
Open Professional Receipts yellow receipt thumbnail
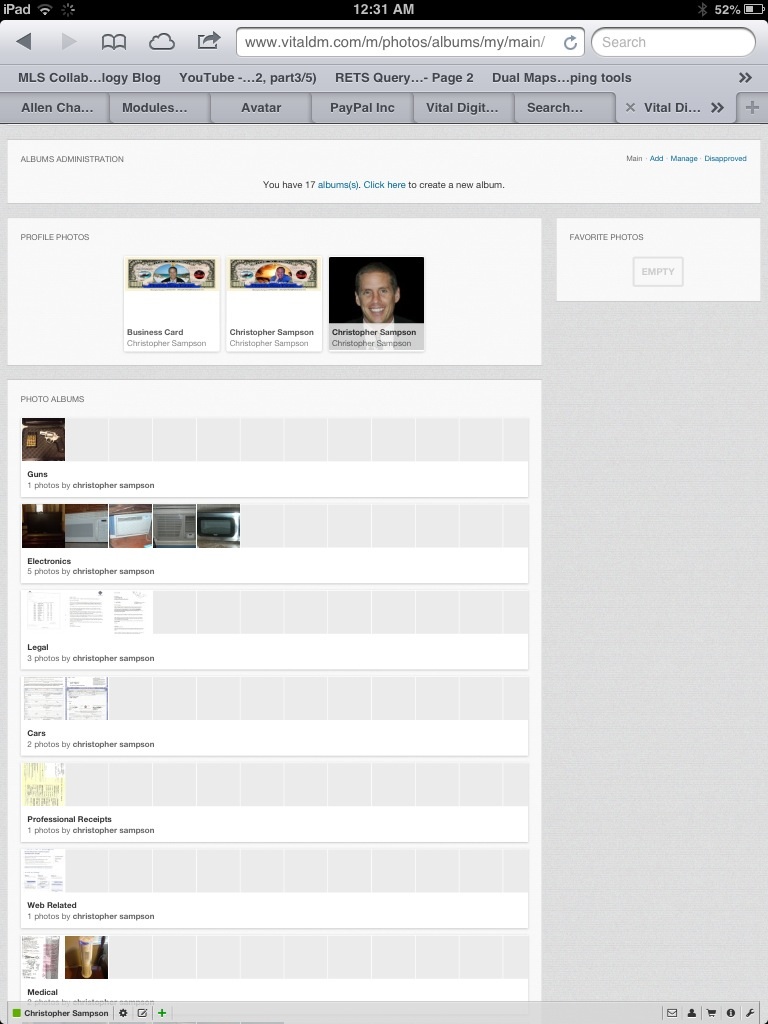tap(43, 784)
